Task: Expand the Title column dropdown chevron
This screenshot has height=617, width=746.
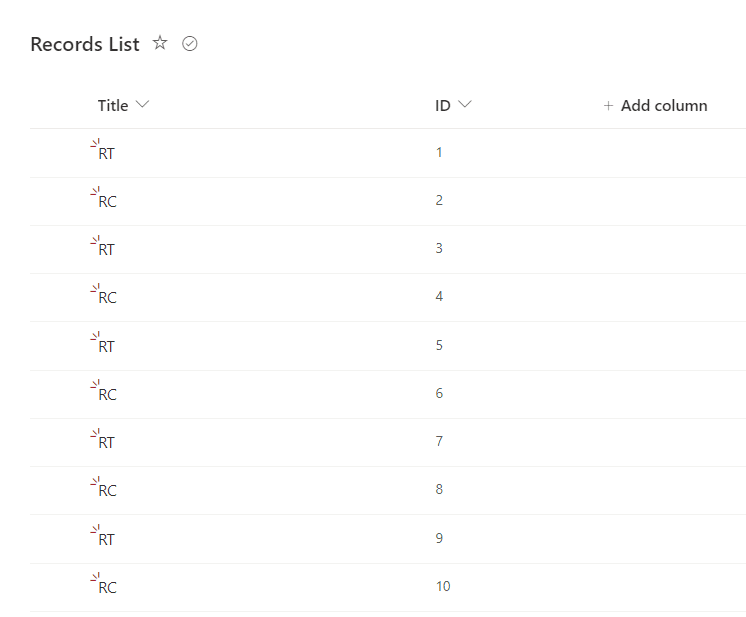Action: (142, 105)
